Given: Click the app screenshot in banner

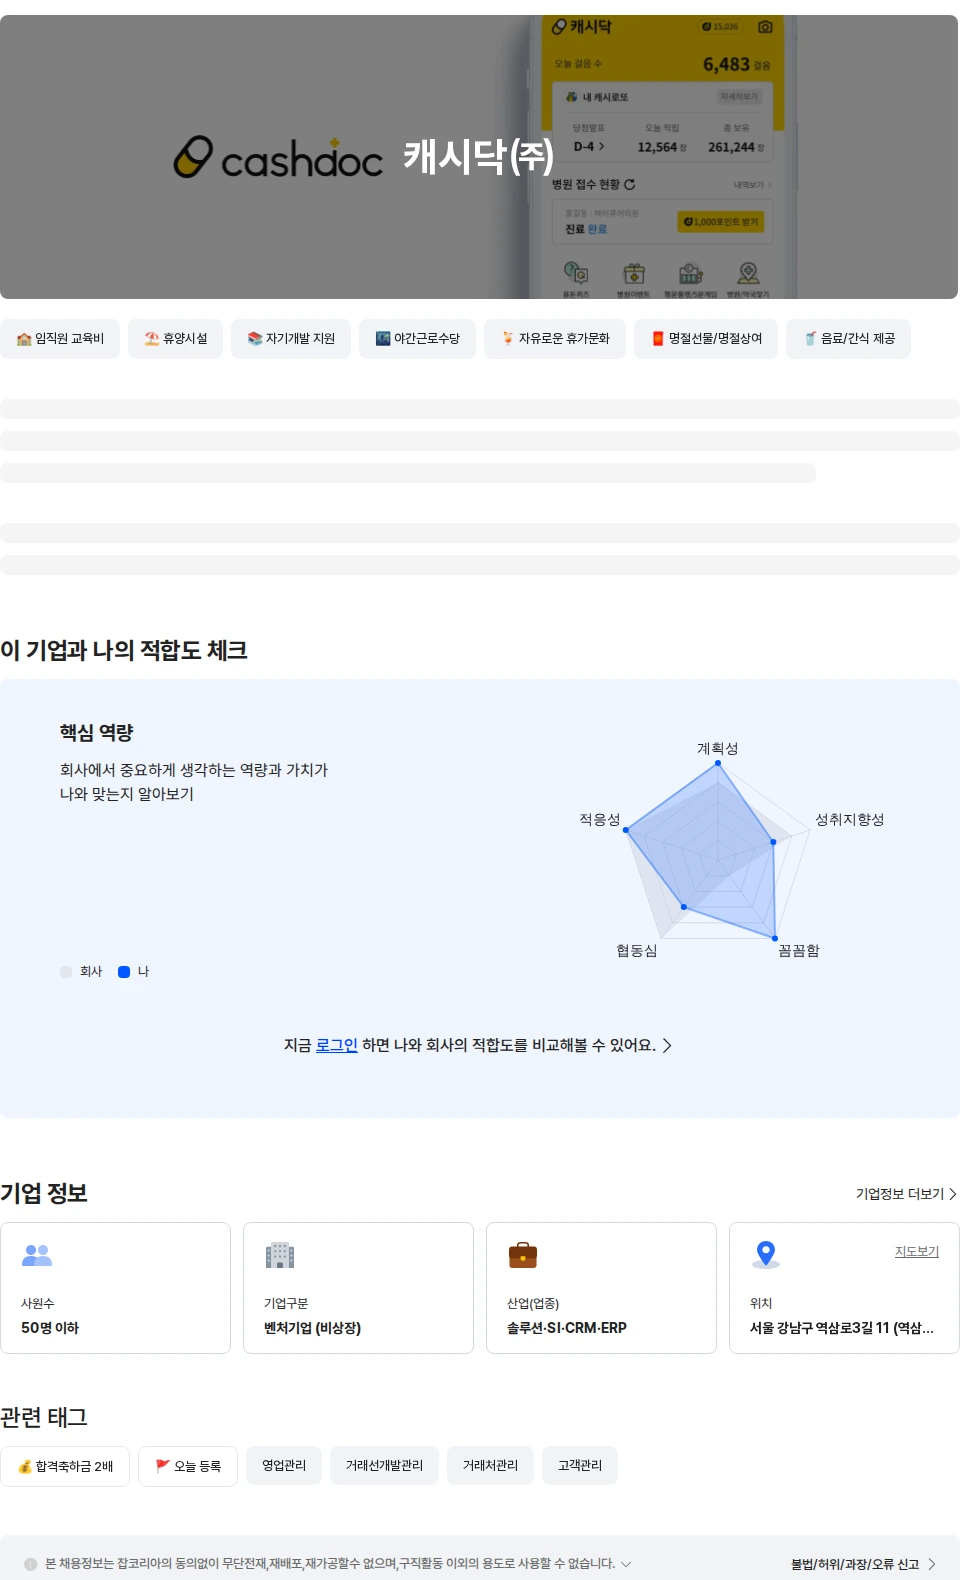Looking at the screenshot, I should coord(662,157).
